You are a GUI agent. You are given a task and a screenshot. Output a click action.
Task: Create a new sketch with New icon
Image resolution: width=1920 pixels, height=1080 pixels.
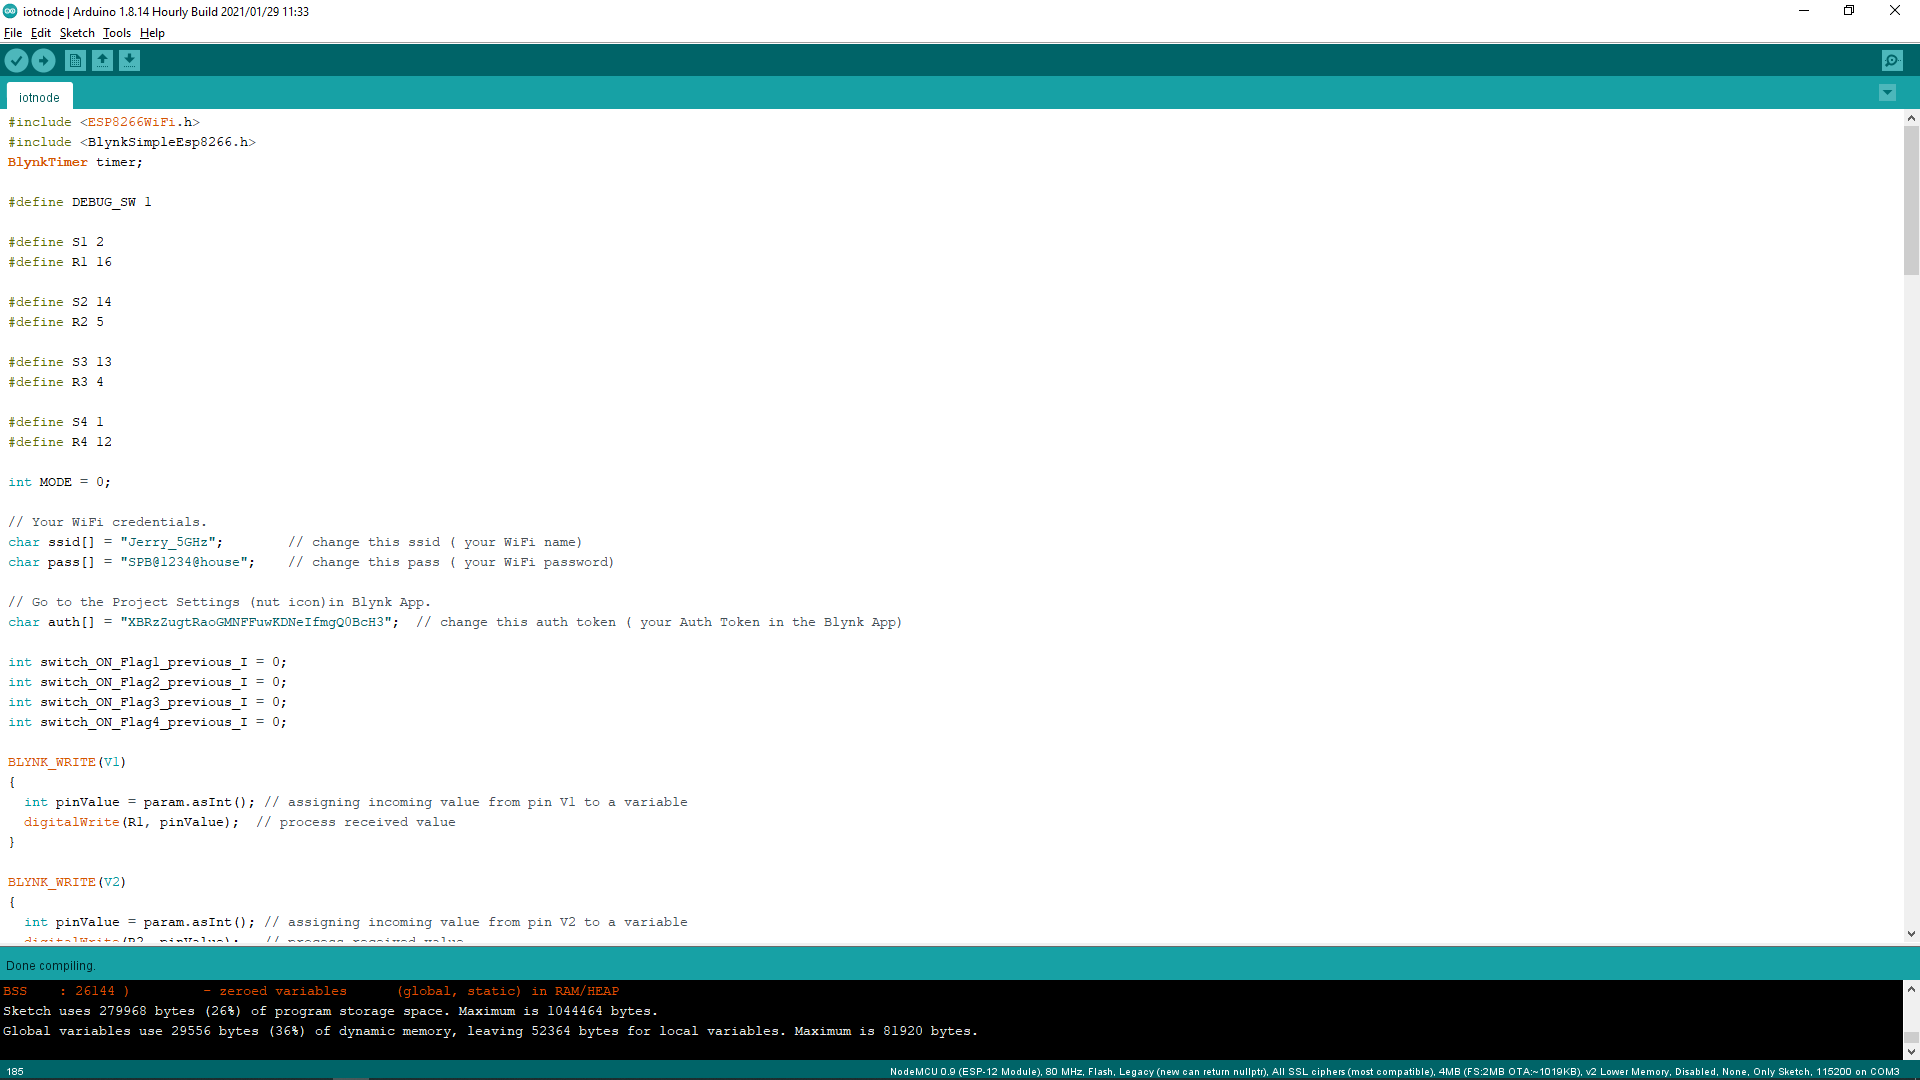pos(75,61)
